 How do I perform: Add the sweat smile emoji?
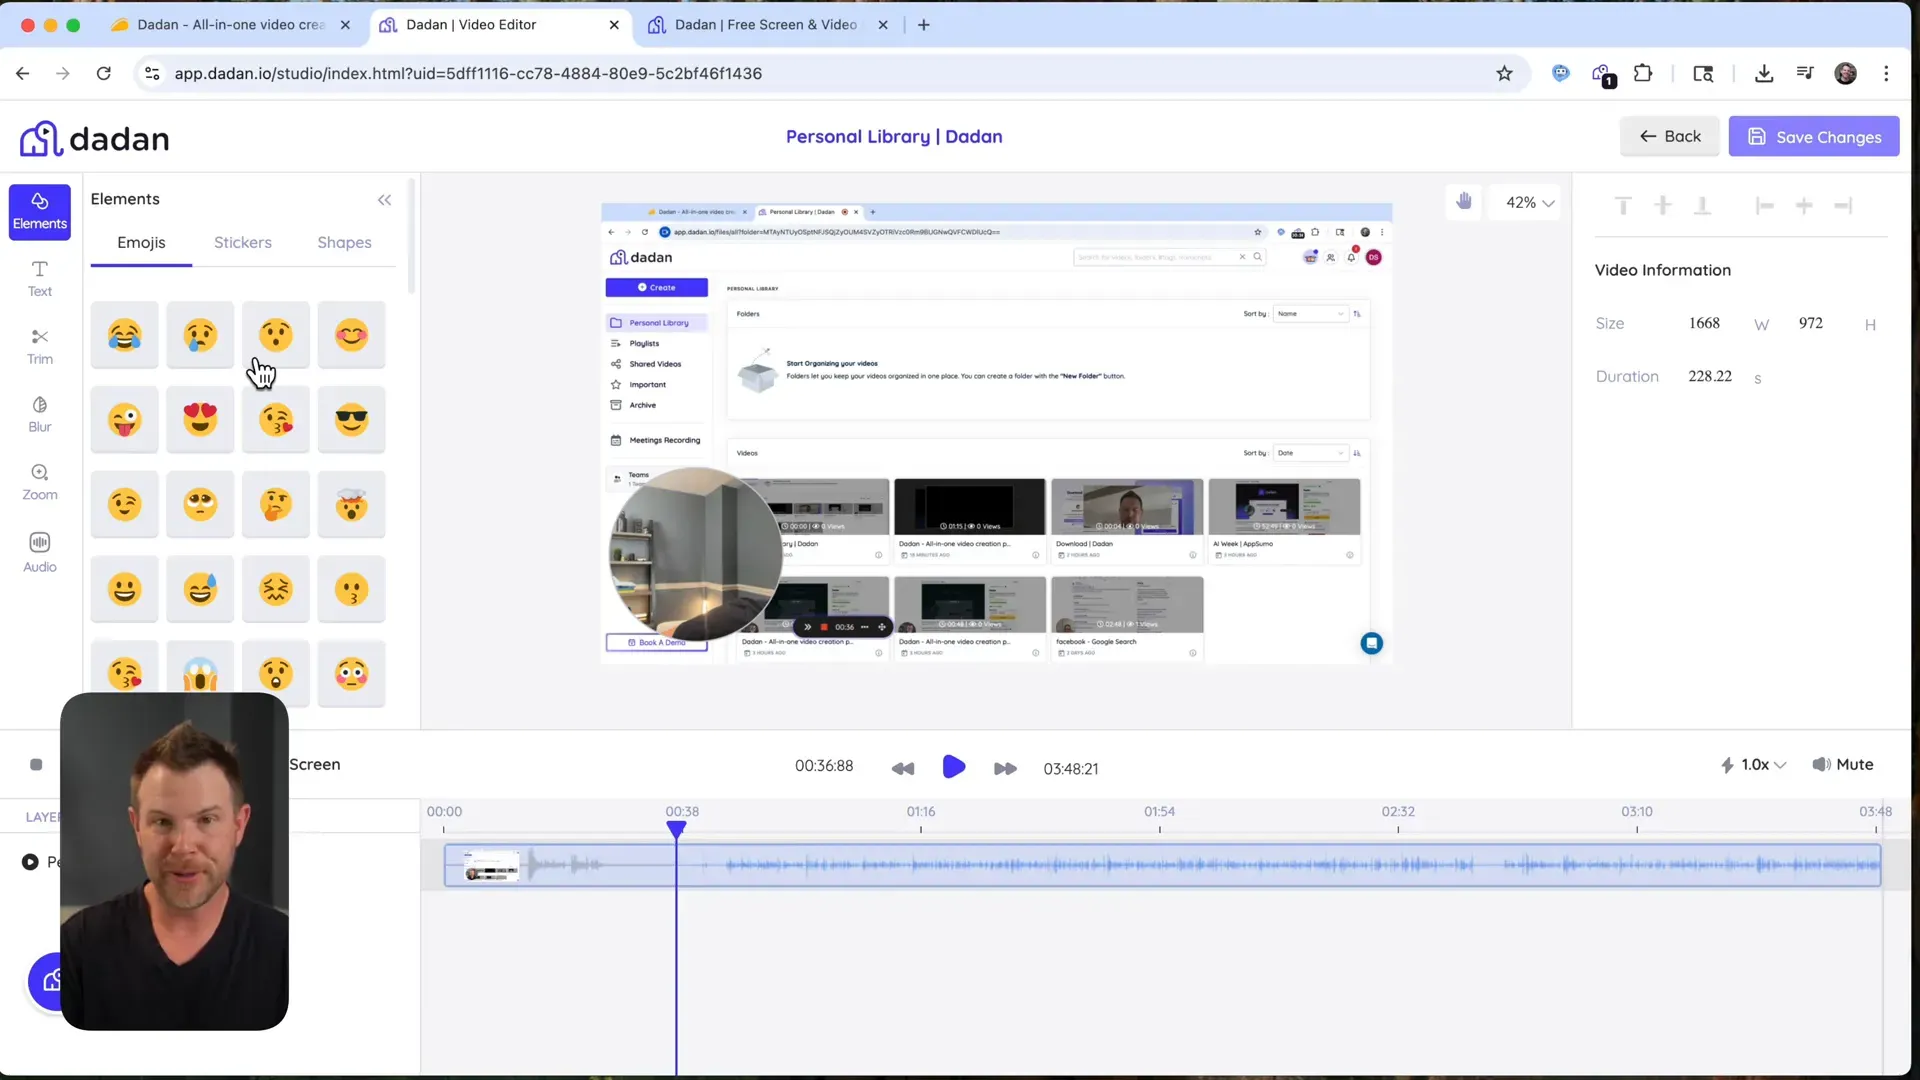(x=200, y=590)
